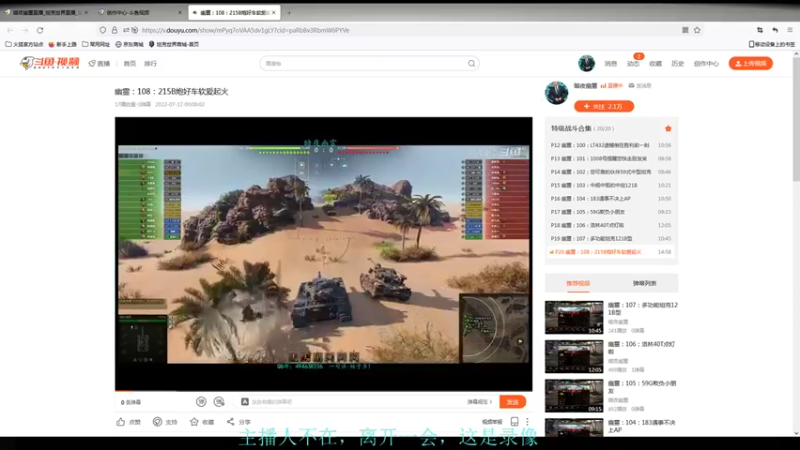Viewport: 800px width, 450px height.
Task: Open danmaku settings icon
Action: click(219, 402)
